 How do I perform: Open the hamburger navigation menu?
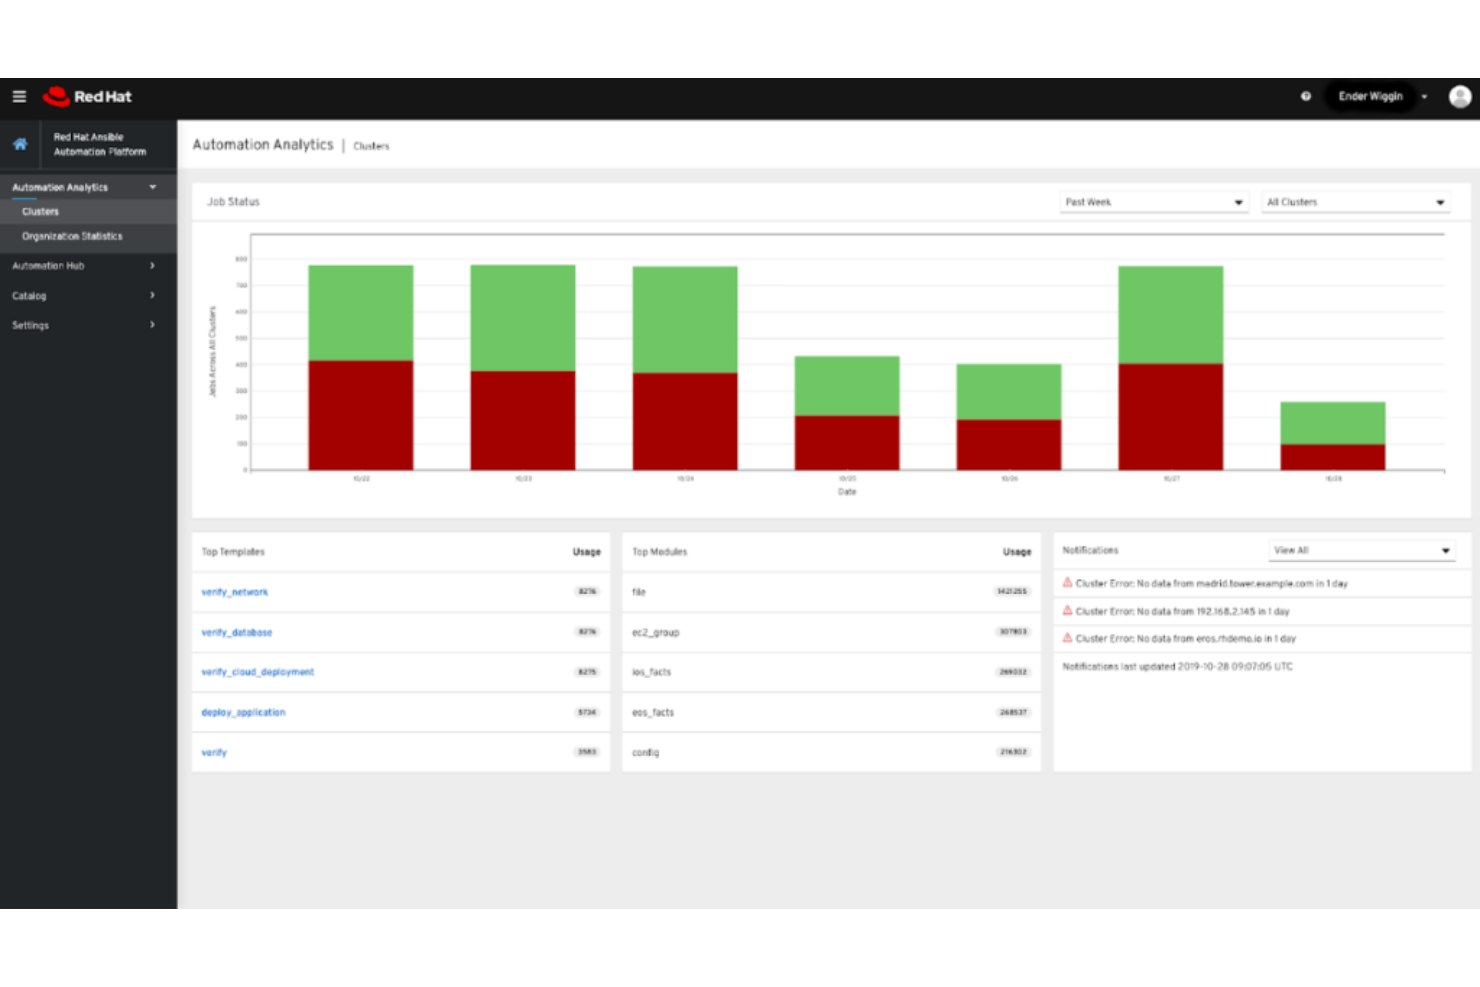point(19,97)
